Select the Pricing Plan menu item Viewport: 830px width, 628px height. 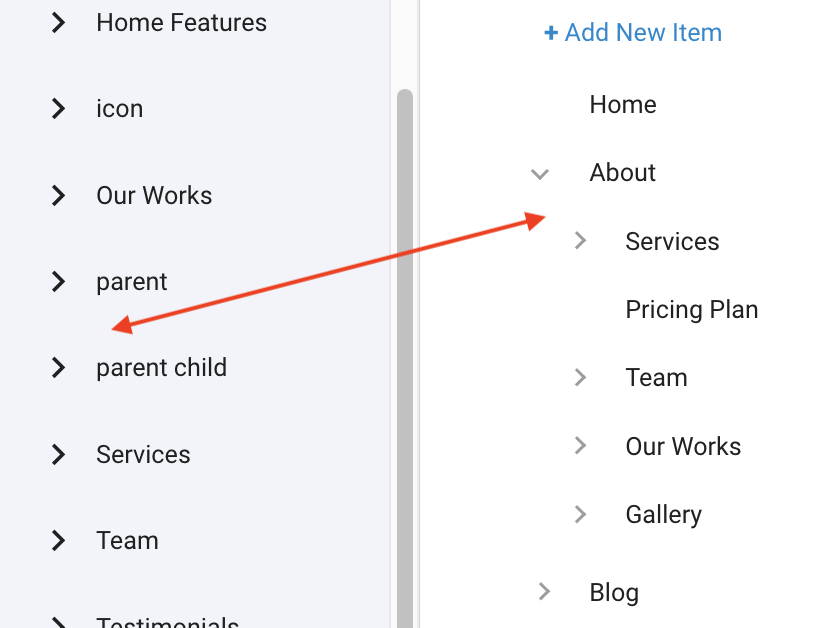[691, 310]
